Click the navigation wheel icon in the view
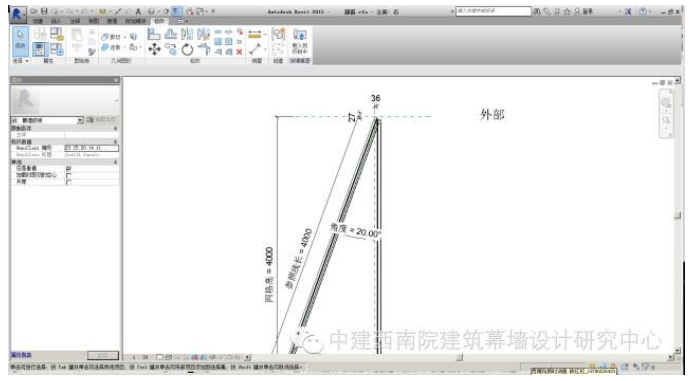This screenshot has height=381, width=696. click(666, 103)
